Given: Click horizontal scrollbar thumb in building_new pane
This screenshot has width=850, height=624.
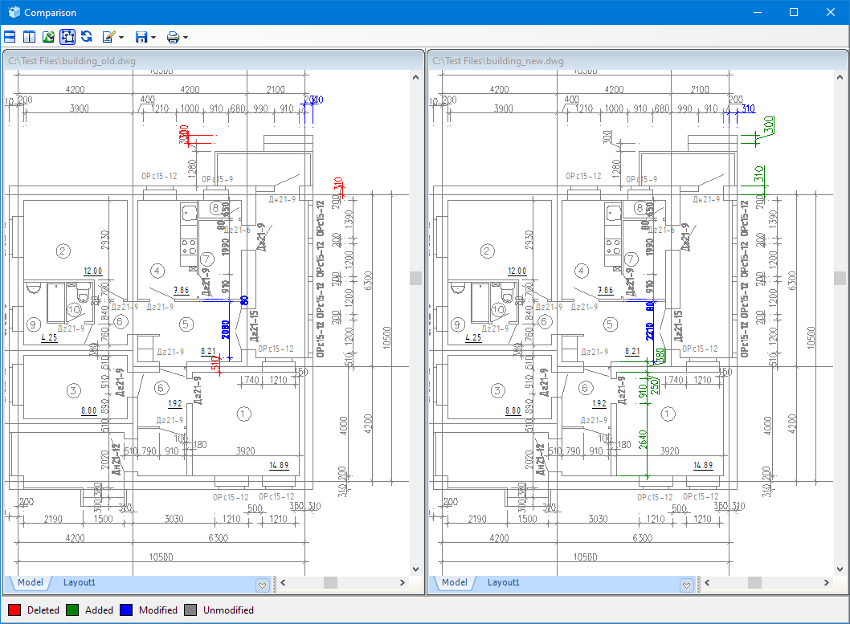Looking at the screenshot, I should (755, 583).
